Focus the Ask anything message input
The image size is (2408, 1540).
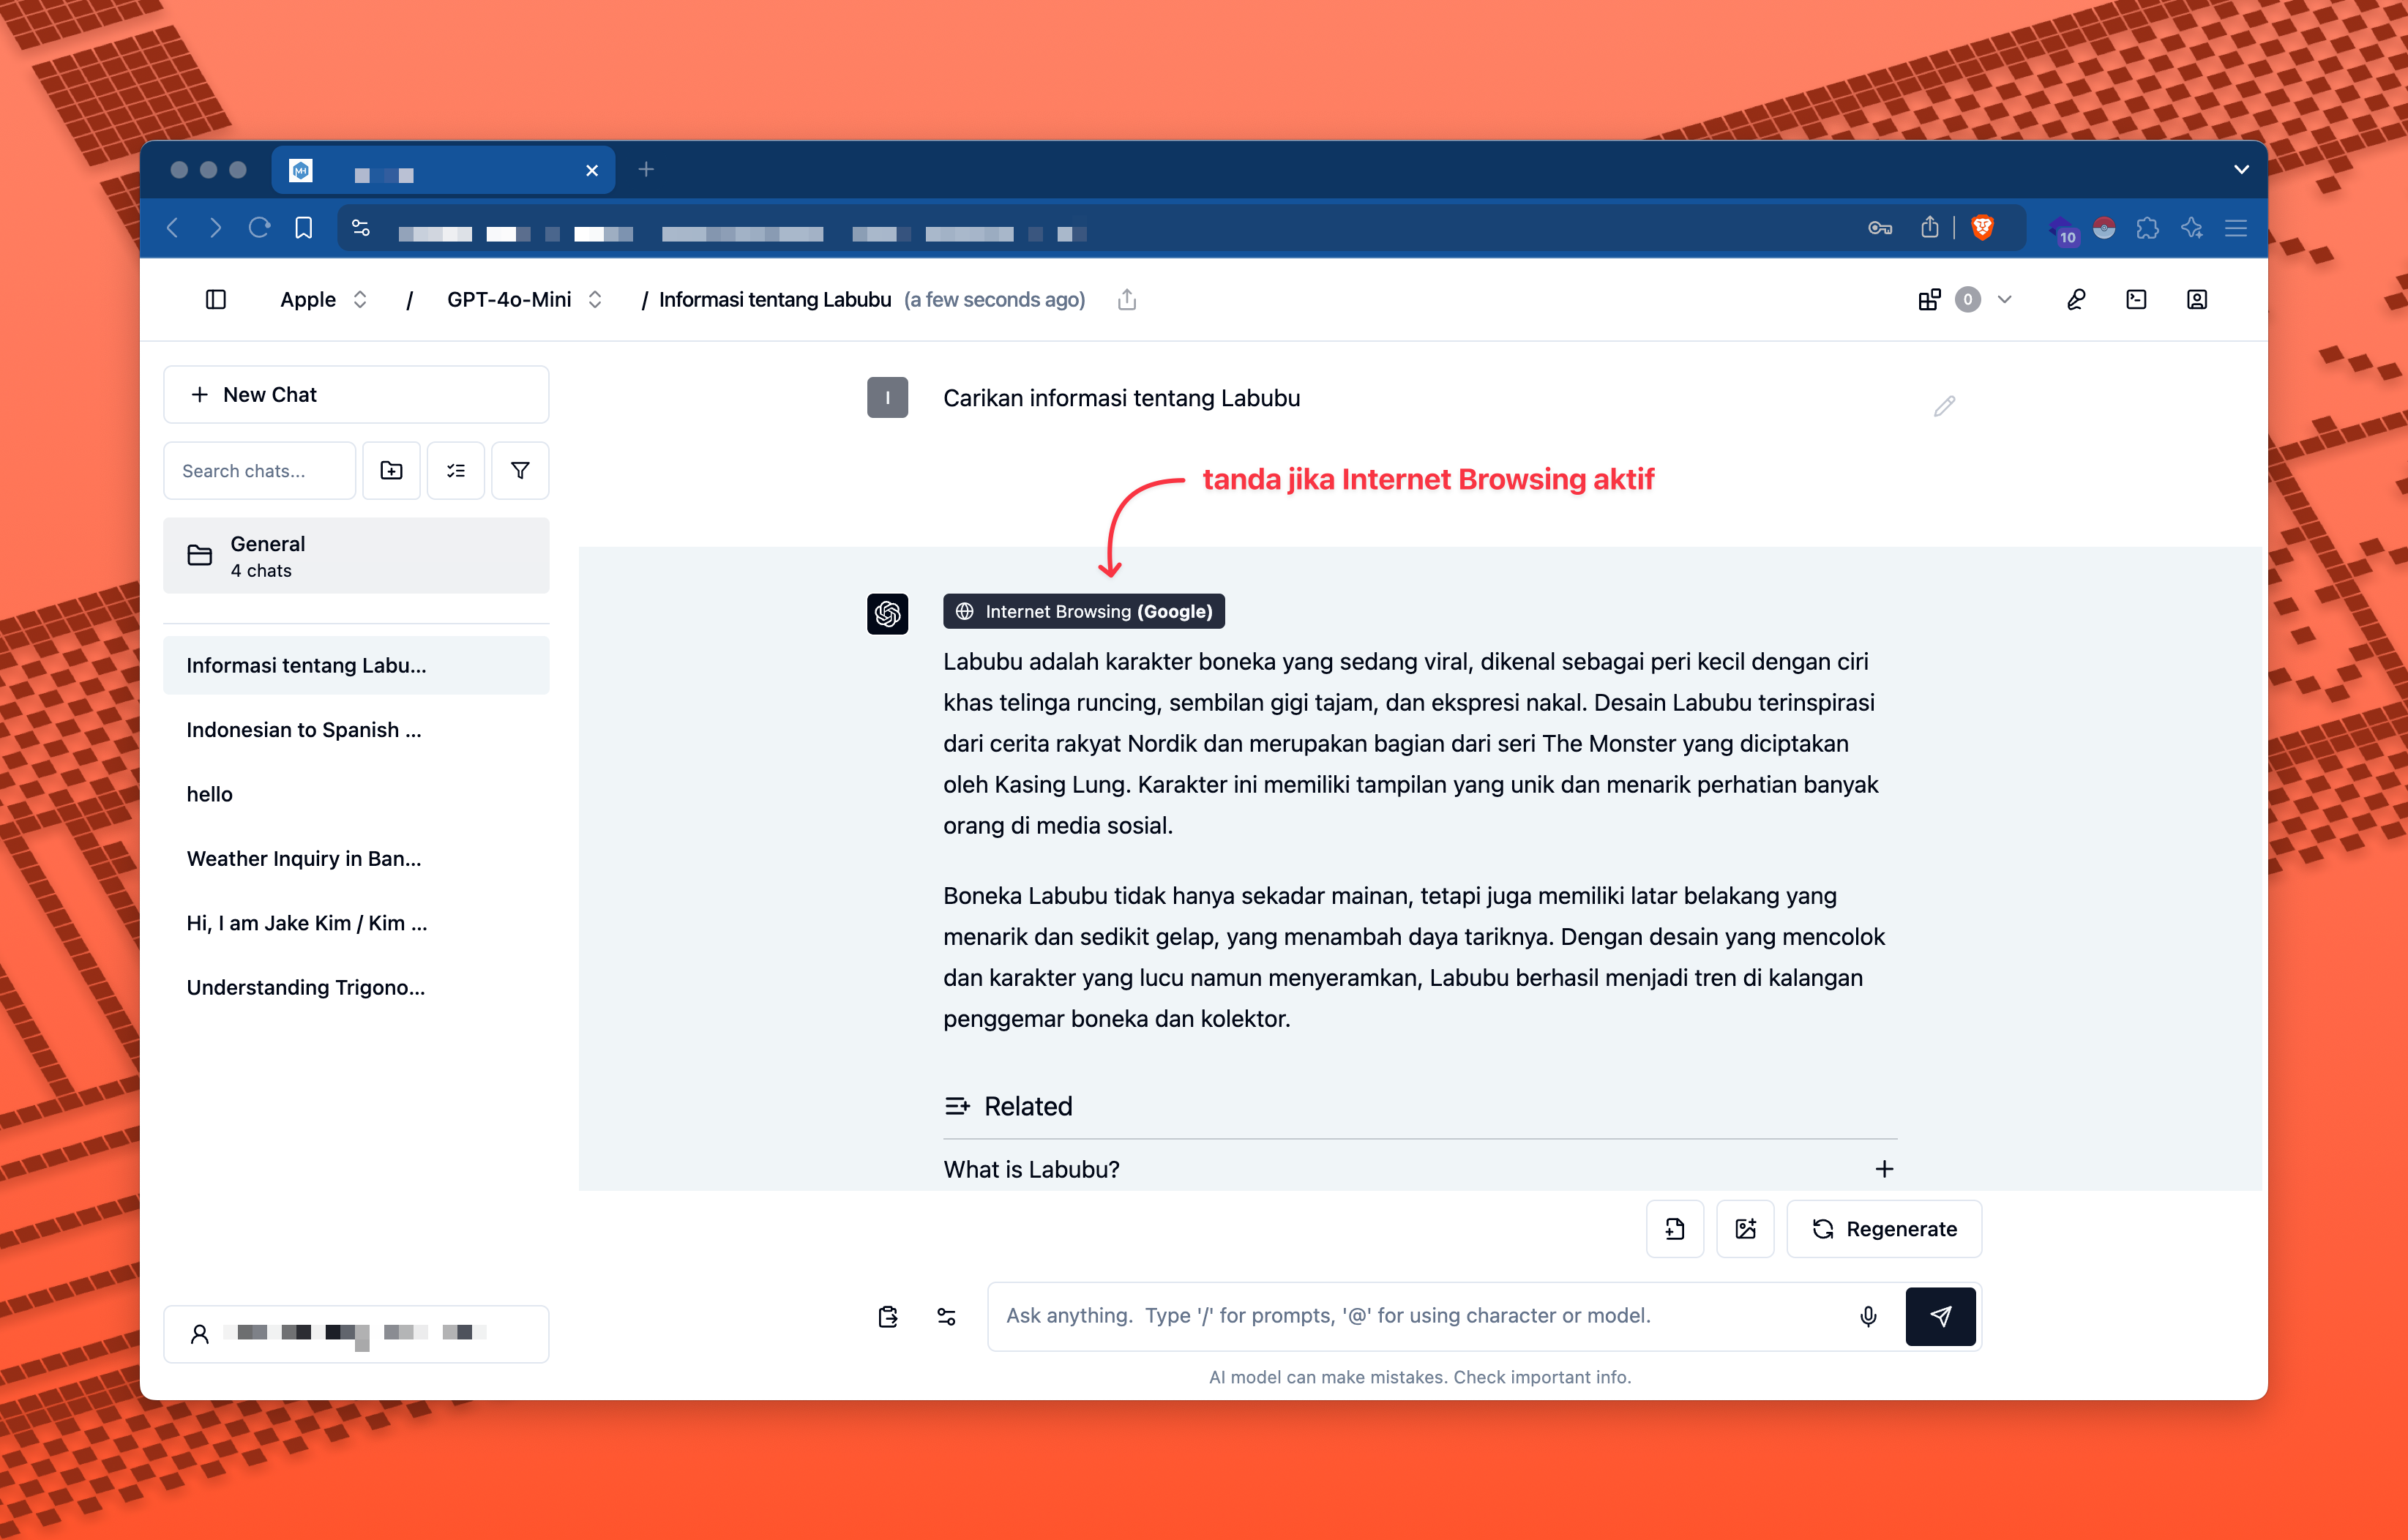click(x=1420, y=1316)
